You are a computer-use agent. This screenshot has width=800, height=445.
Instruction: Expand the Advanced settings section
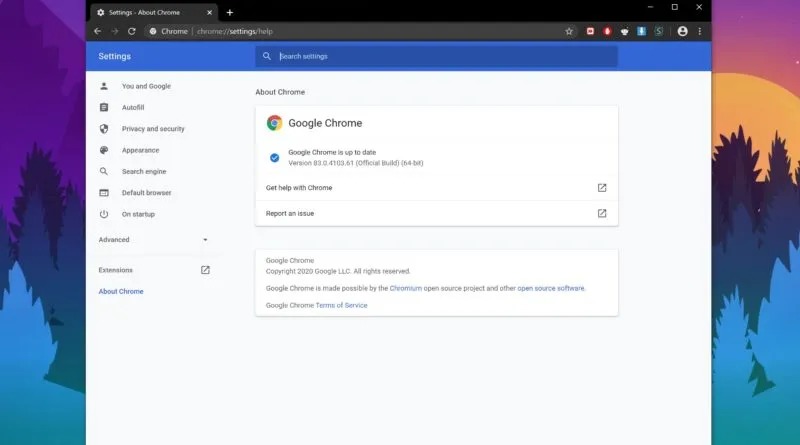tap(154, 239)
